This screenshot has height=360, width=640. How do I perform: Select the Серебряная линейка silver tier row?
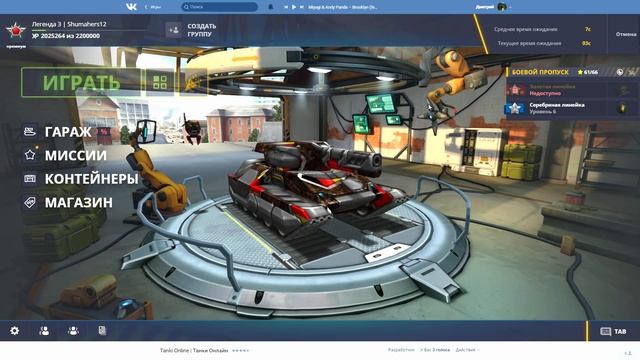pos(572,108)
